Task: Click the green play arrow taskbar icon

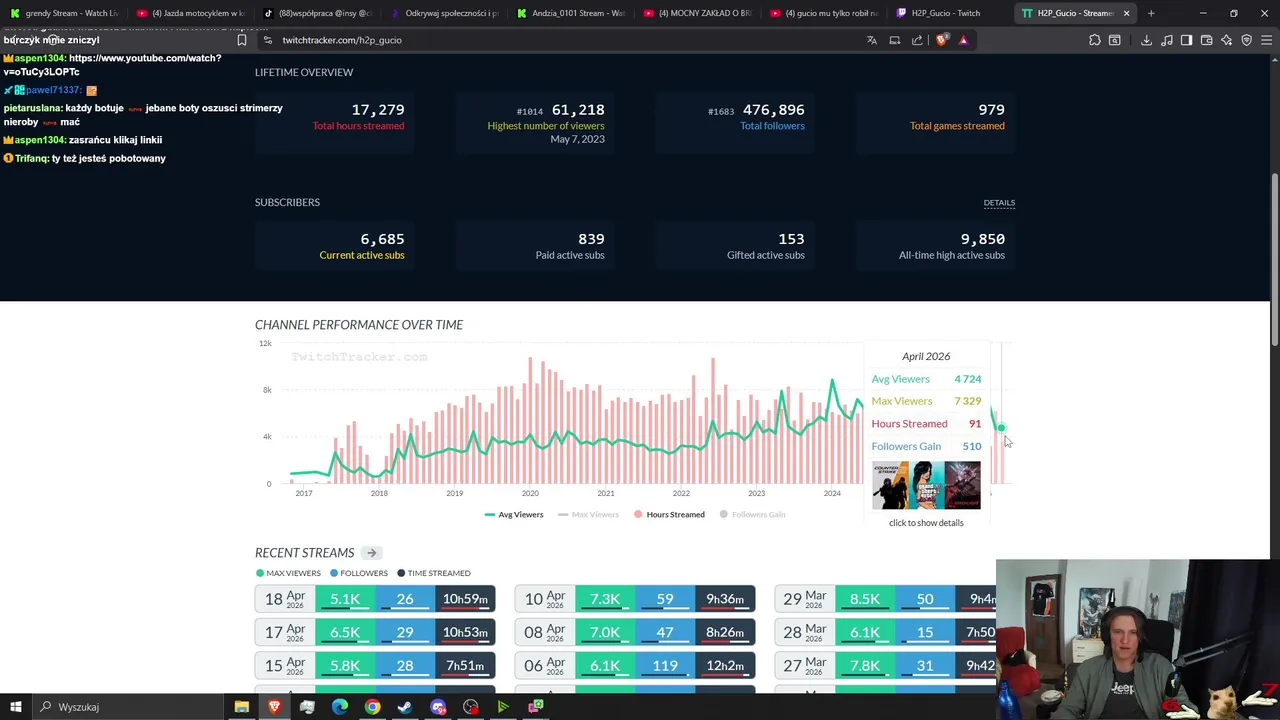Action: coord(503,707)
